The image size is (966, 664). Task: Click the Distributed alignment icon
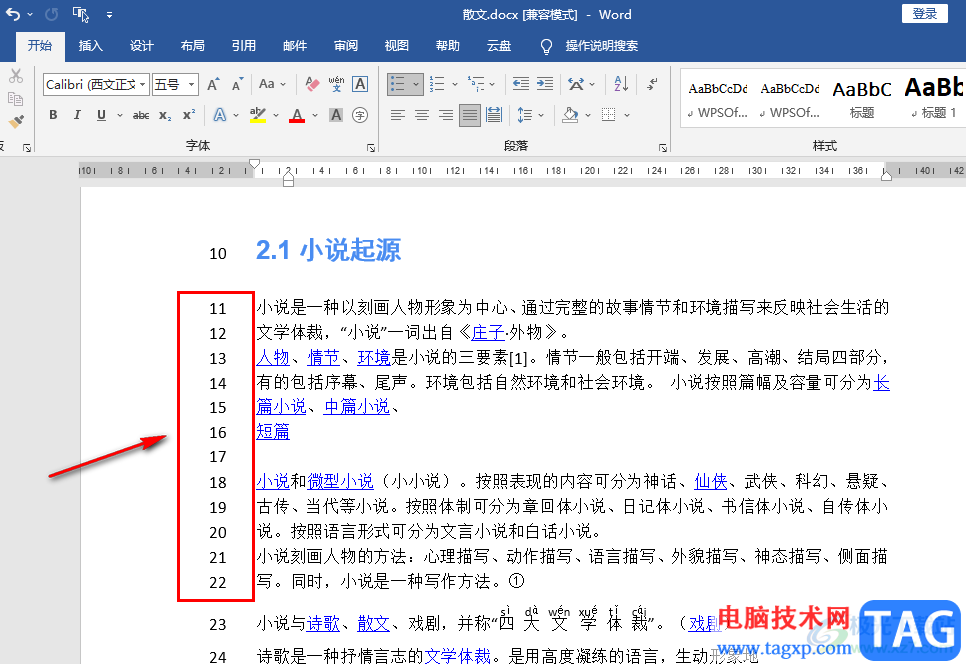pyautogui.click(x=494, y=115)
